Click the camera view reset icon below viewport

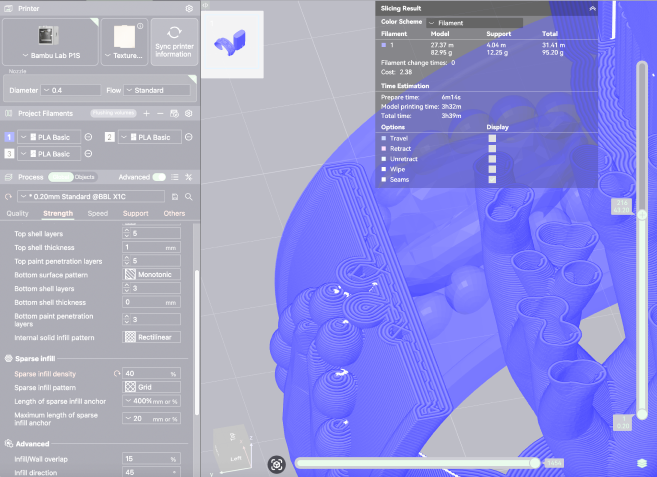[x=277, y=463]
